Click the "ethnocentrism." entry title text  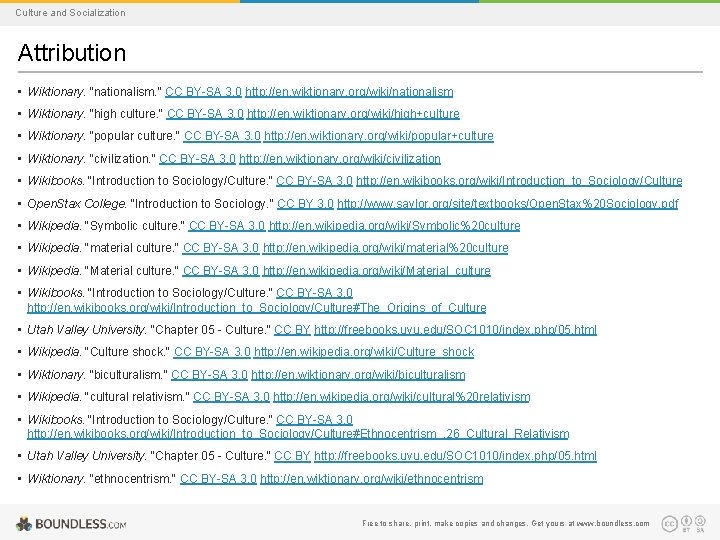click(133, 478)
